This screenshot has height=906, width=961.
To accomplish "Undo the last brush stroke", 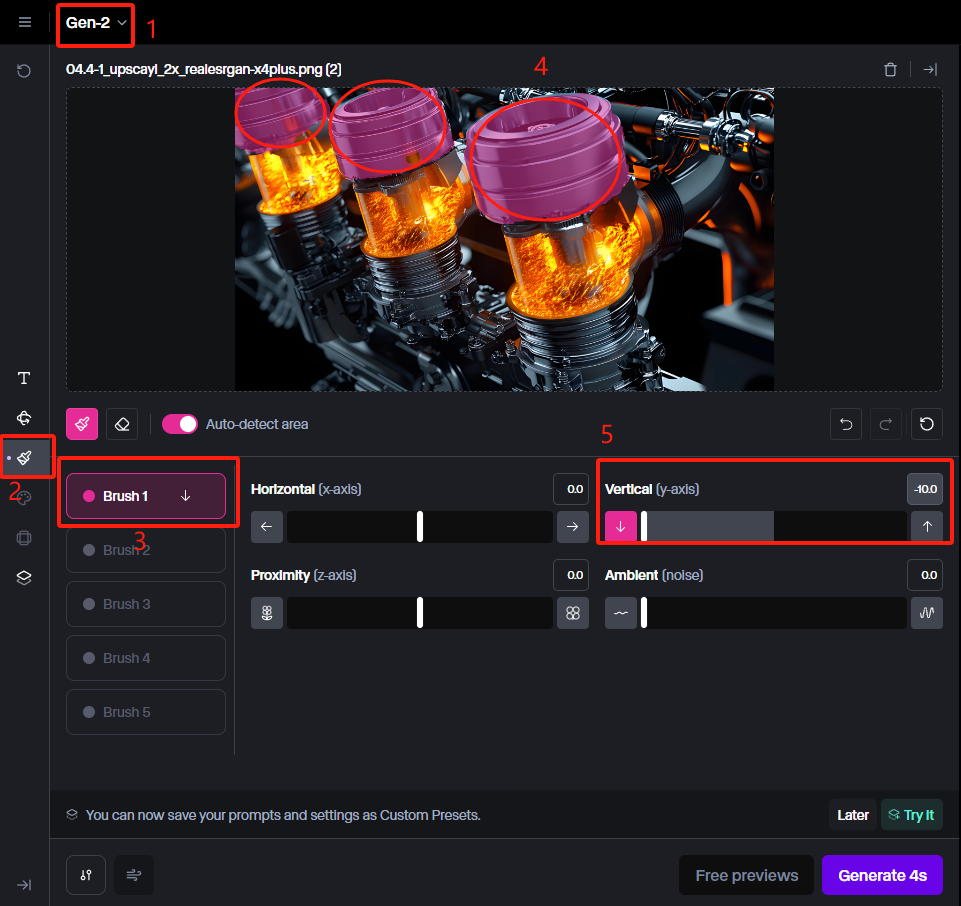I will (x=846, y=424).
